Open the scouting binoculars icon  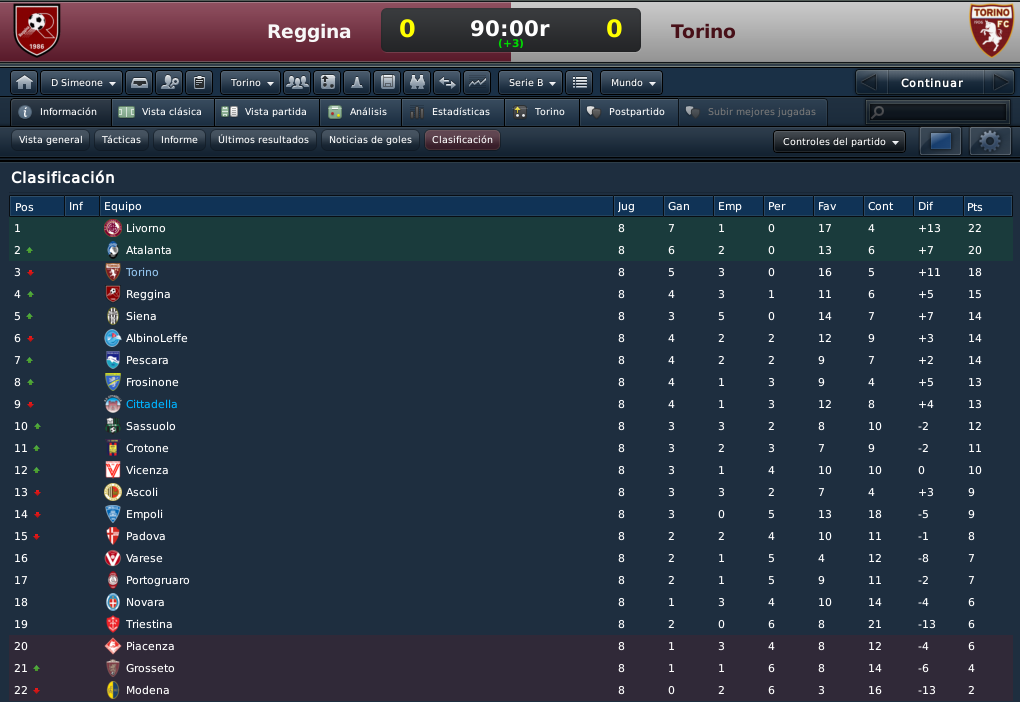[x=417, y=83]
